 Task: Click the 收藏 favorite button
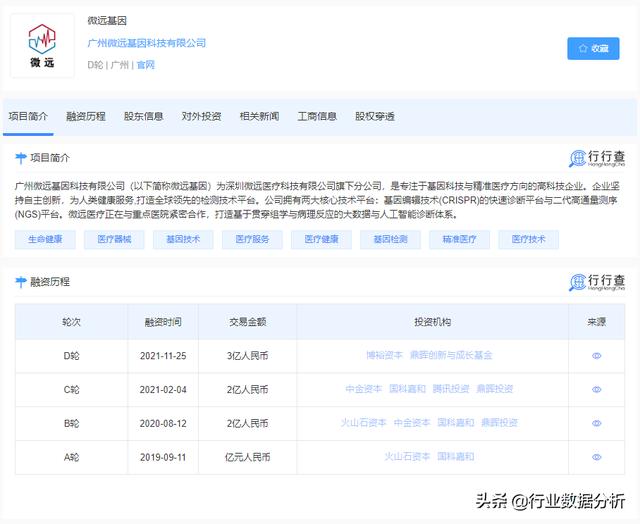[x=593, y=49]
